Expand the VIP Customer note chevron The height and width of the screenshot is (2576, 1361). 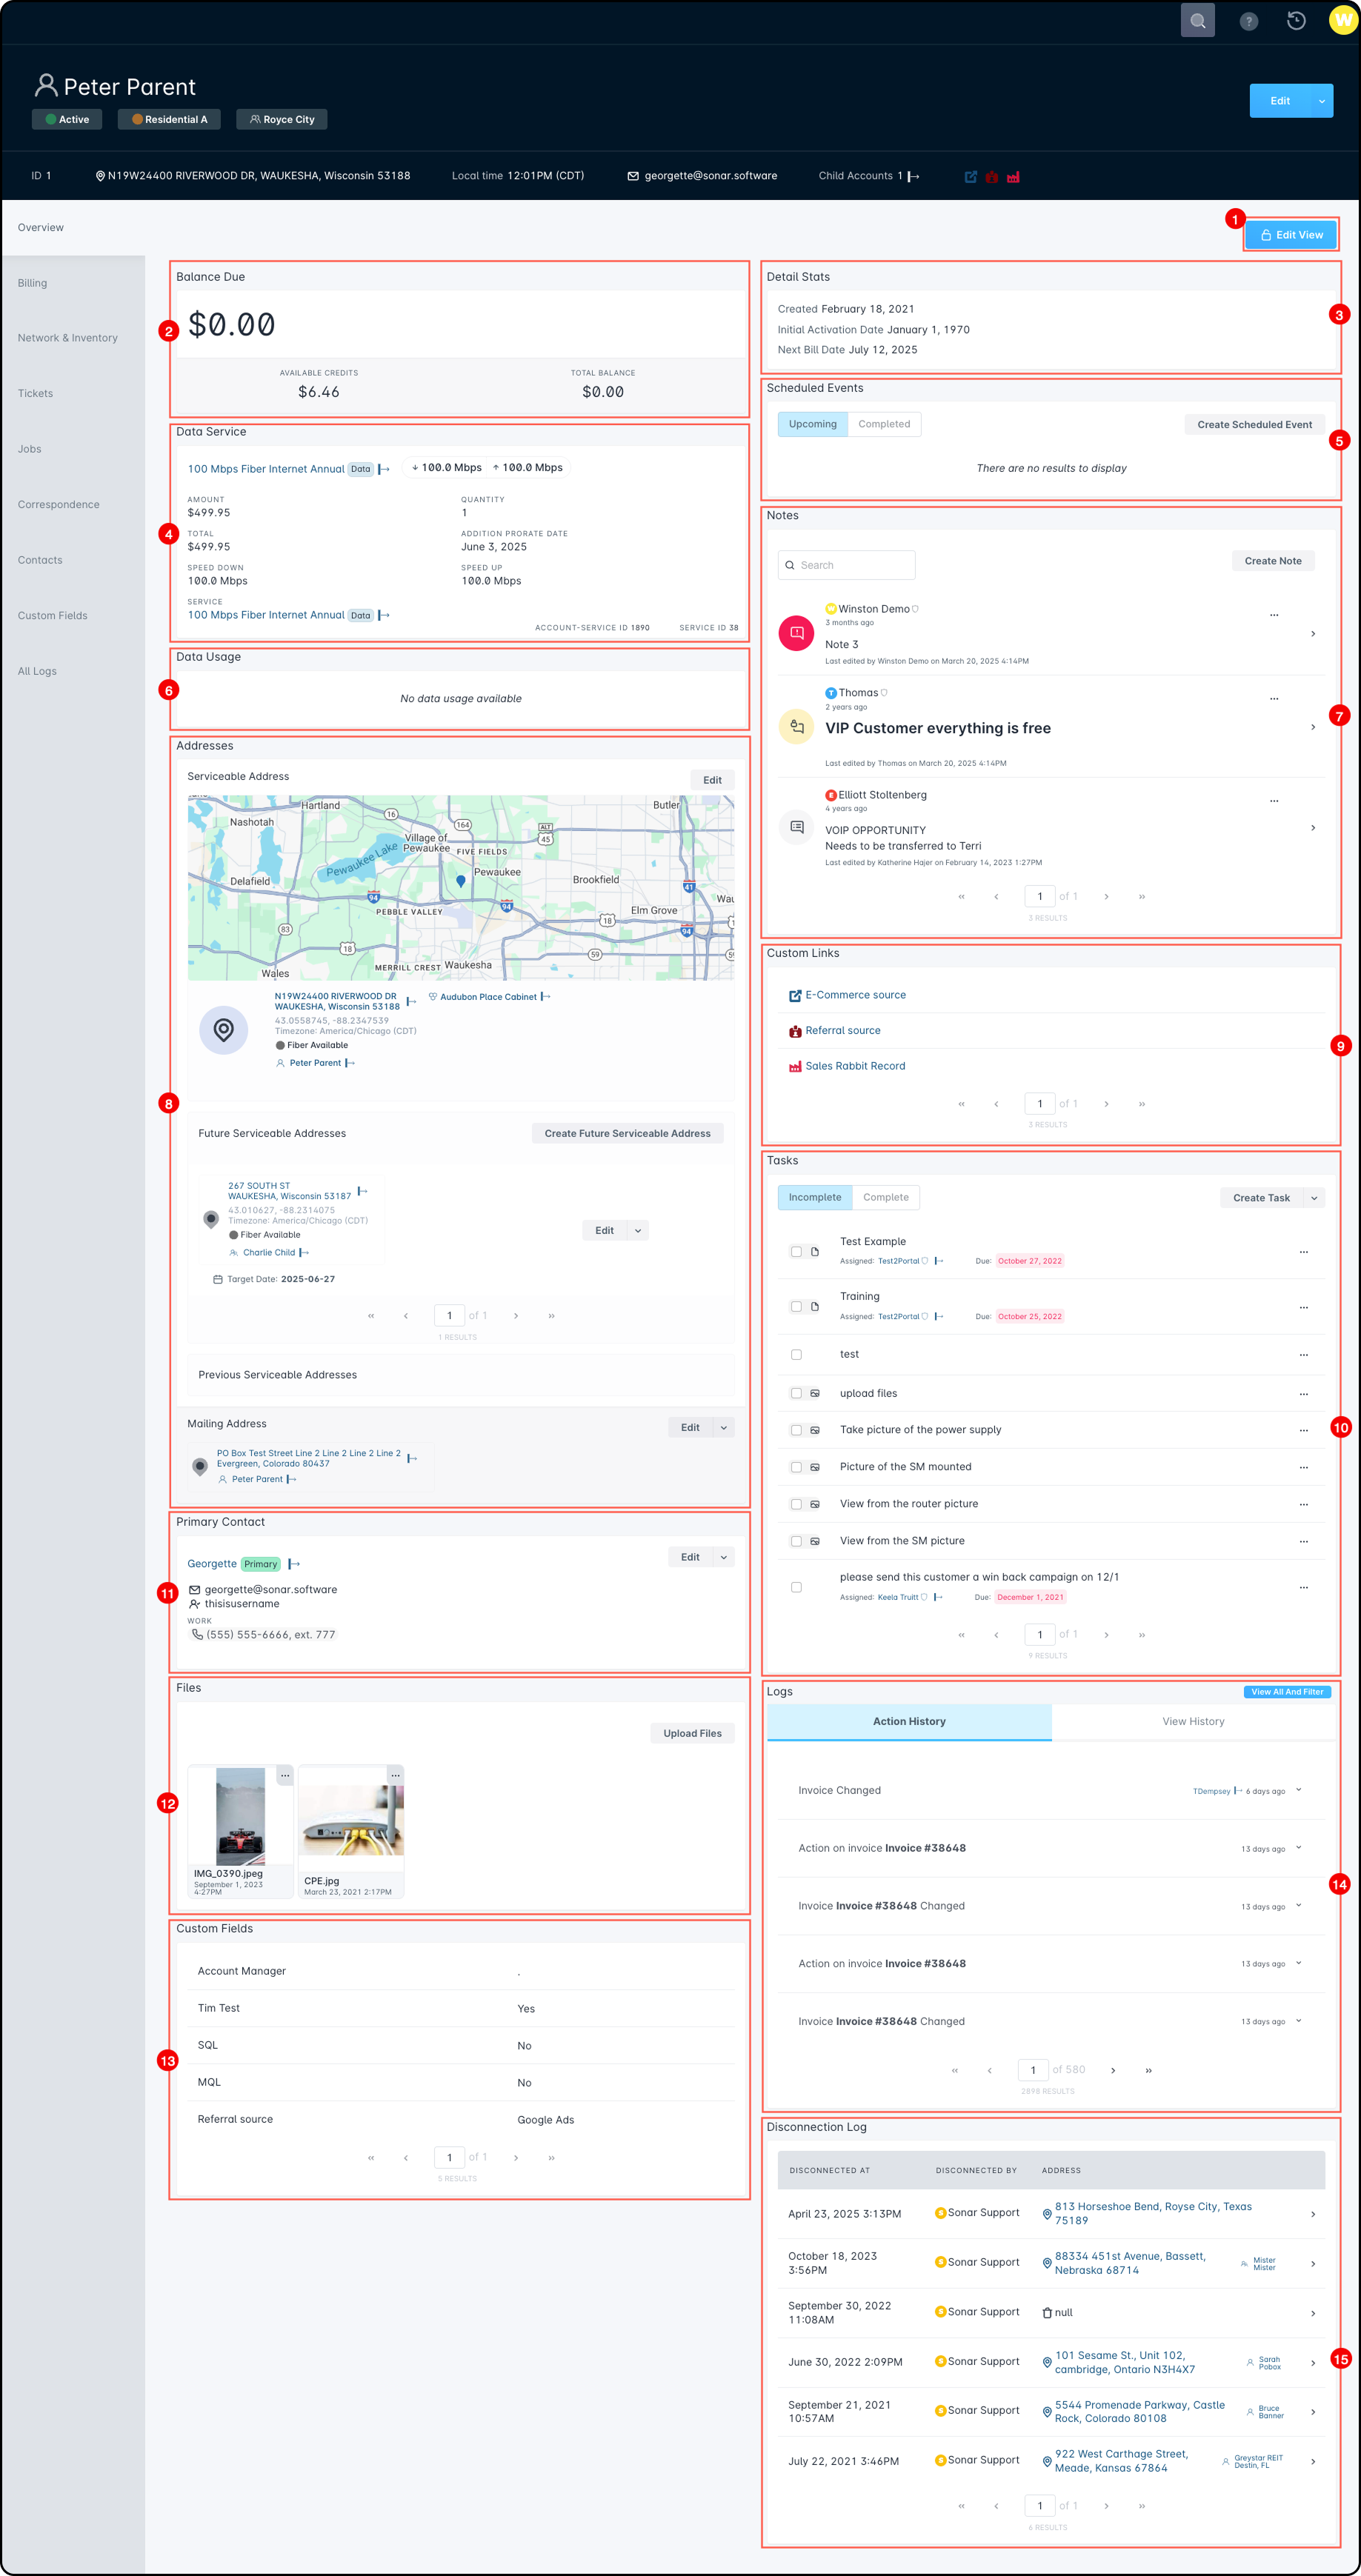tap(1313, 727)
